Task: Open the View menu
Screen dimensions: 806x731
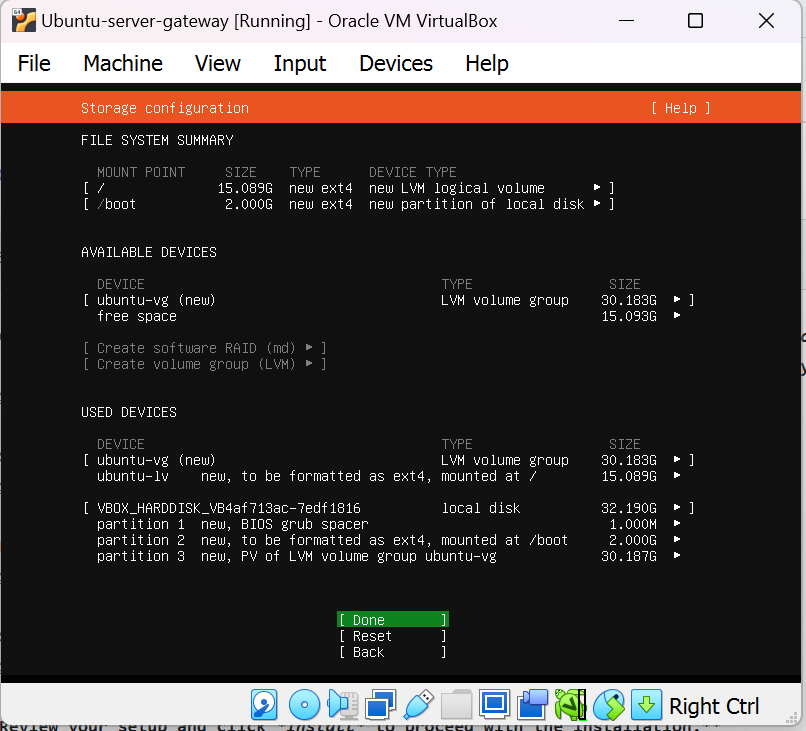Action: point(217,64)
